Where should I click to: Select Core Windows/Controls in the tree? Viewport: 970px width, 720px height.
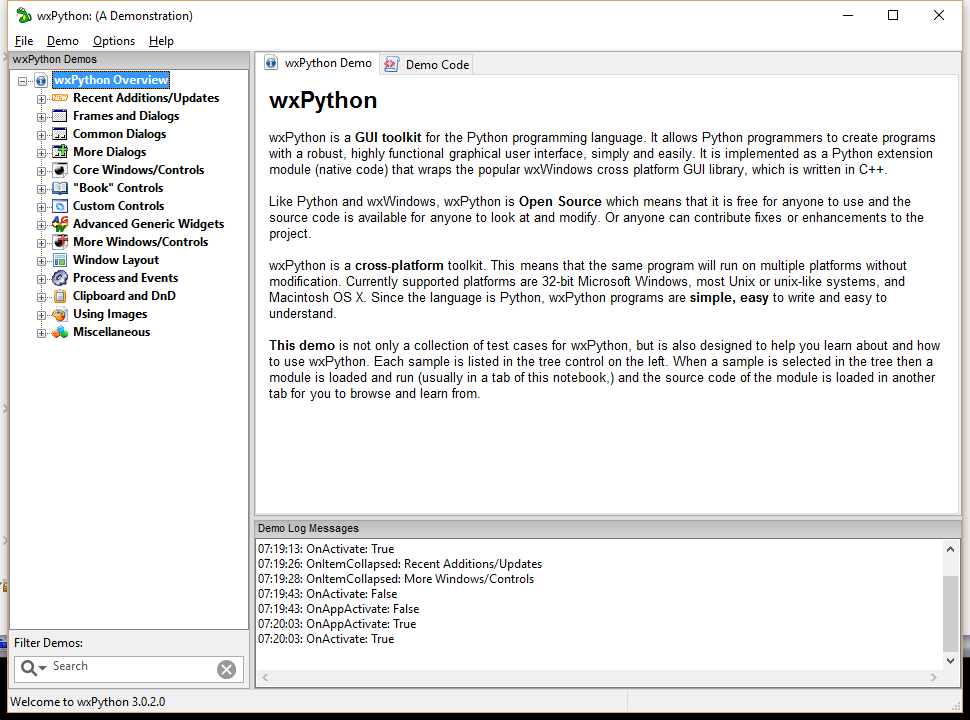point(139,169)
